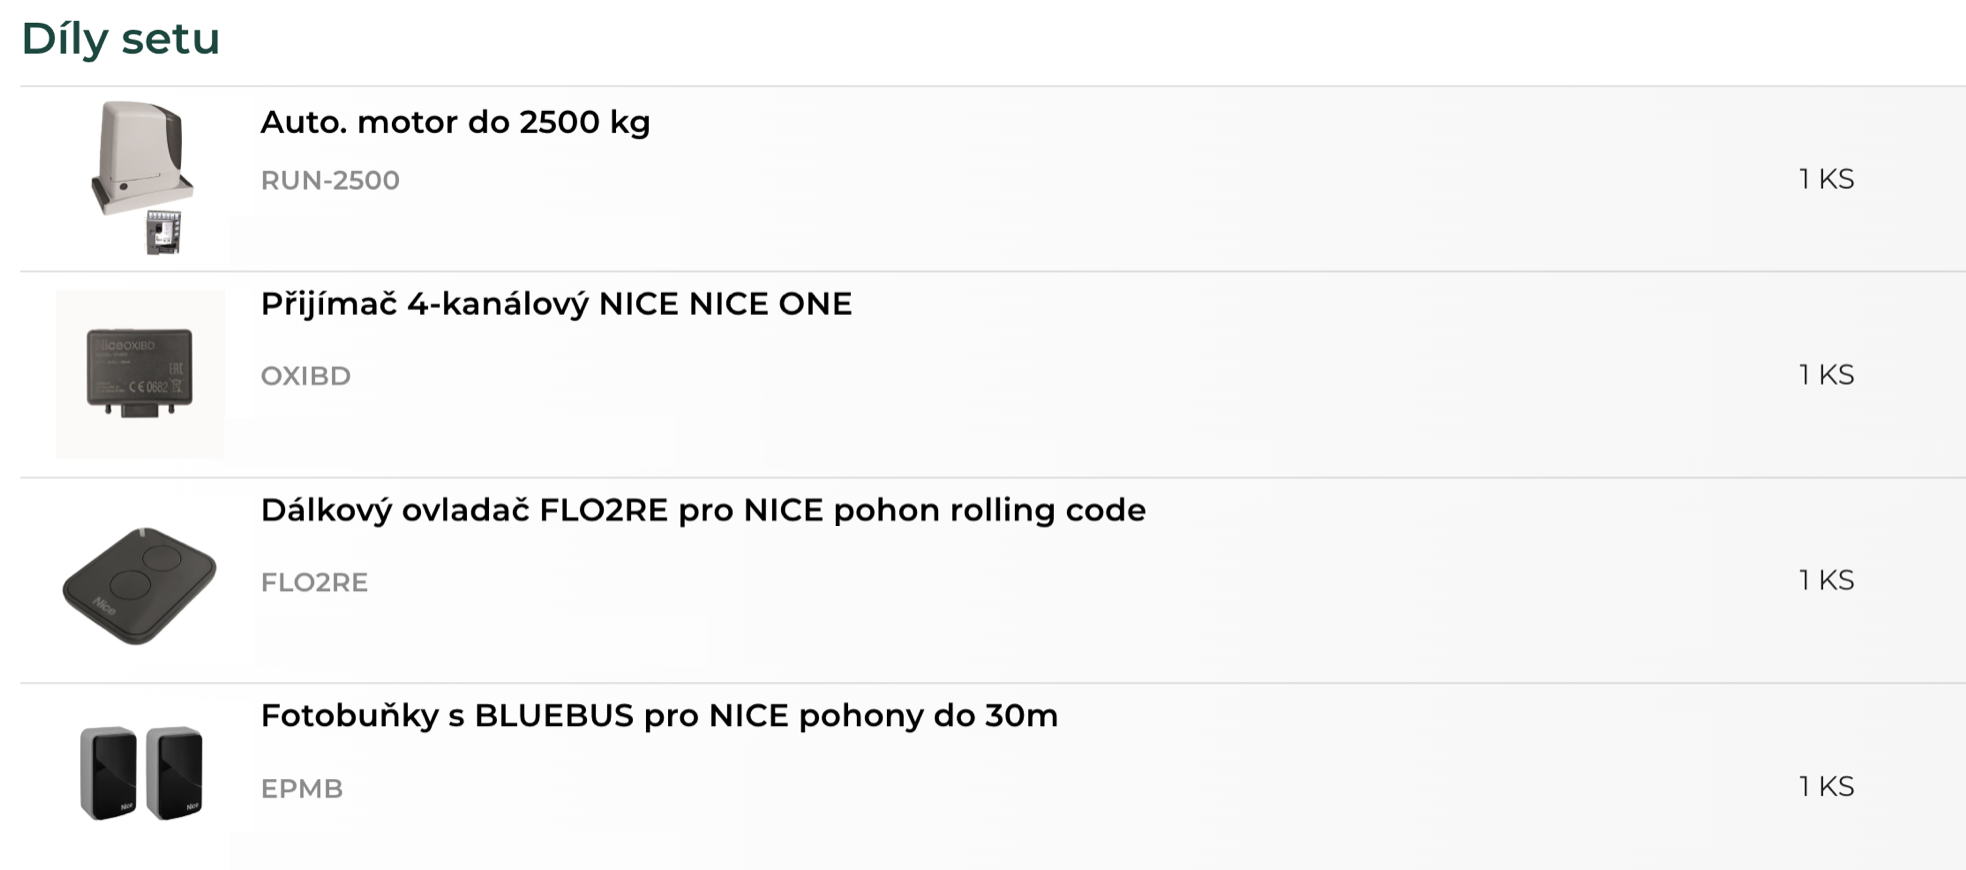Click the '1 KS' quantity for FLO2RE remote
The height and width of the screenshot is (870, 1966).
click(x=1826, y=581)
